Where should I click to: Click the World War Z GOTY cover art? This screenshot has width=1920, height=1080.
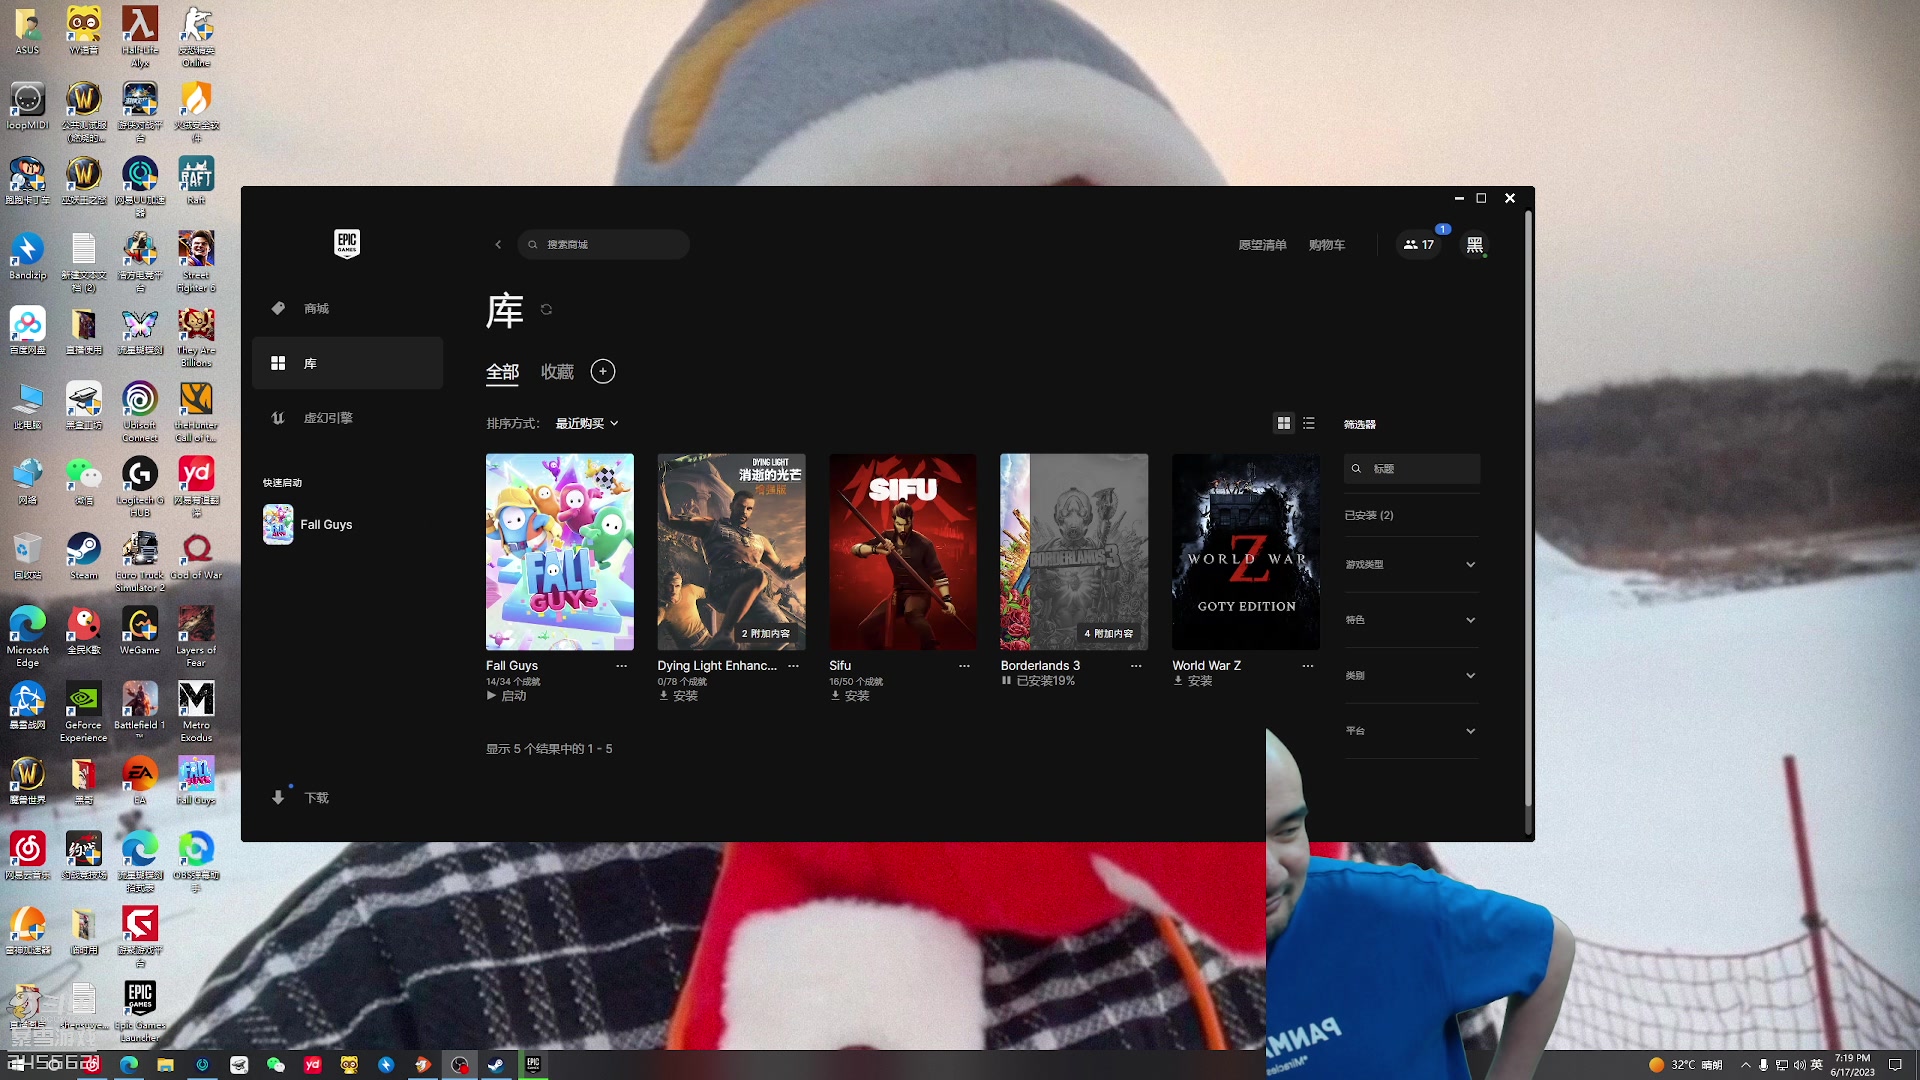click(x=1246, y=552)
